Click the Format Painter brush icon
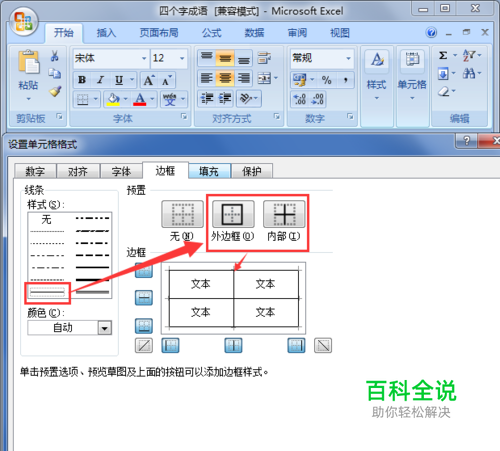Viewport: 500px width, 451px height. [x=55, y=91]
